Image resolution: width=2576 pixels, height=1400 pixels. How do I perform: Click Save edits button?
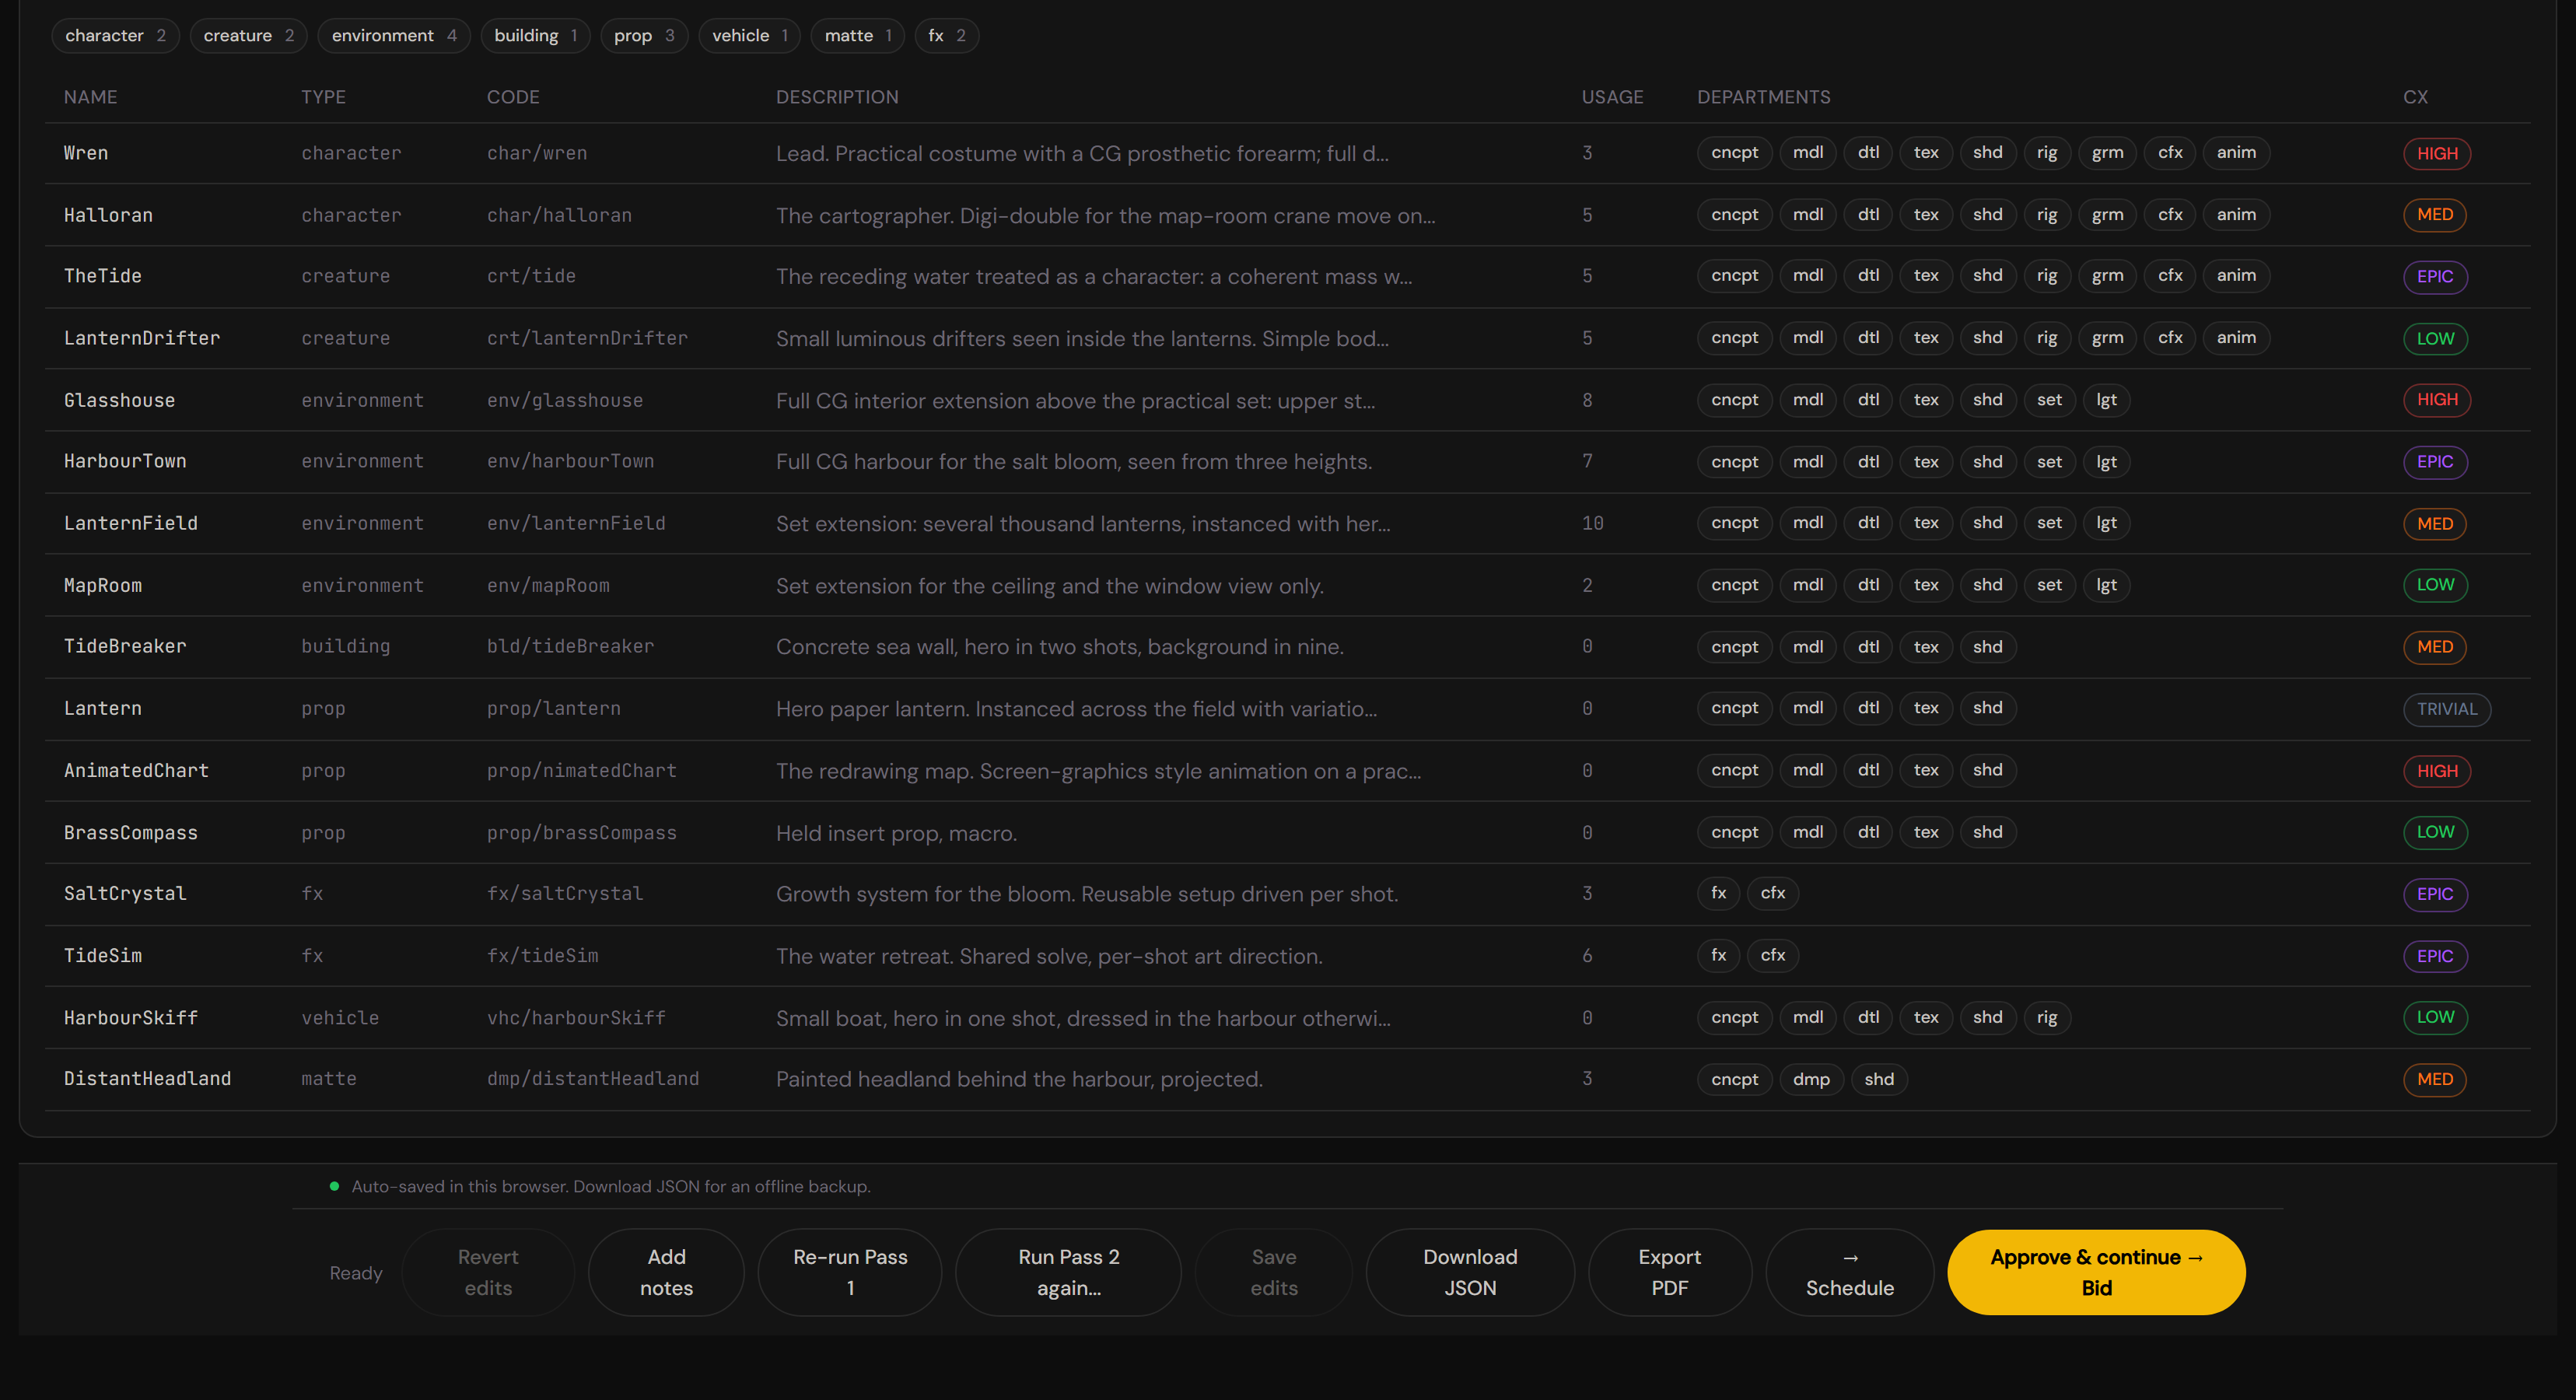click(x=1273, y=1272)
